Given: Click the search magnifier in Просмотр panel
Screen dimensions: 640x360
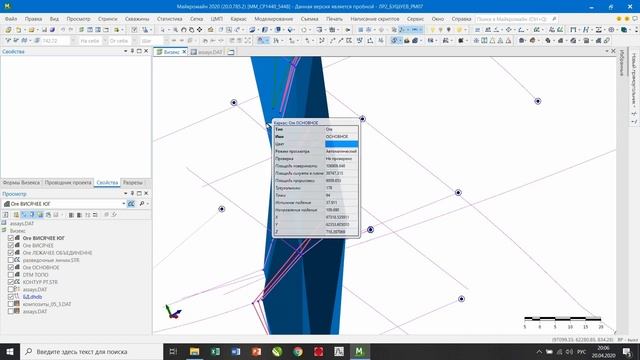Looking at the screenshot, I should coord(142,203).
